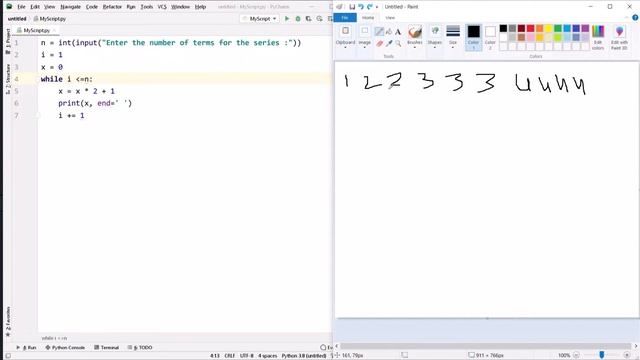Click the Undo arrow in Paint
The height and width of the screenshot is (360, 640).
click(361, 7)
